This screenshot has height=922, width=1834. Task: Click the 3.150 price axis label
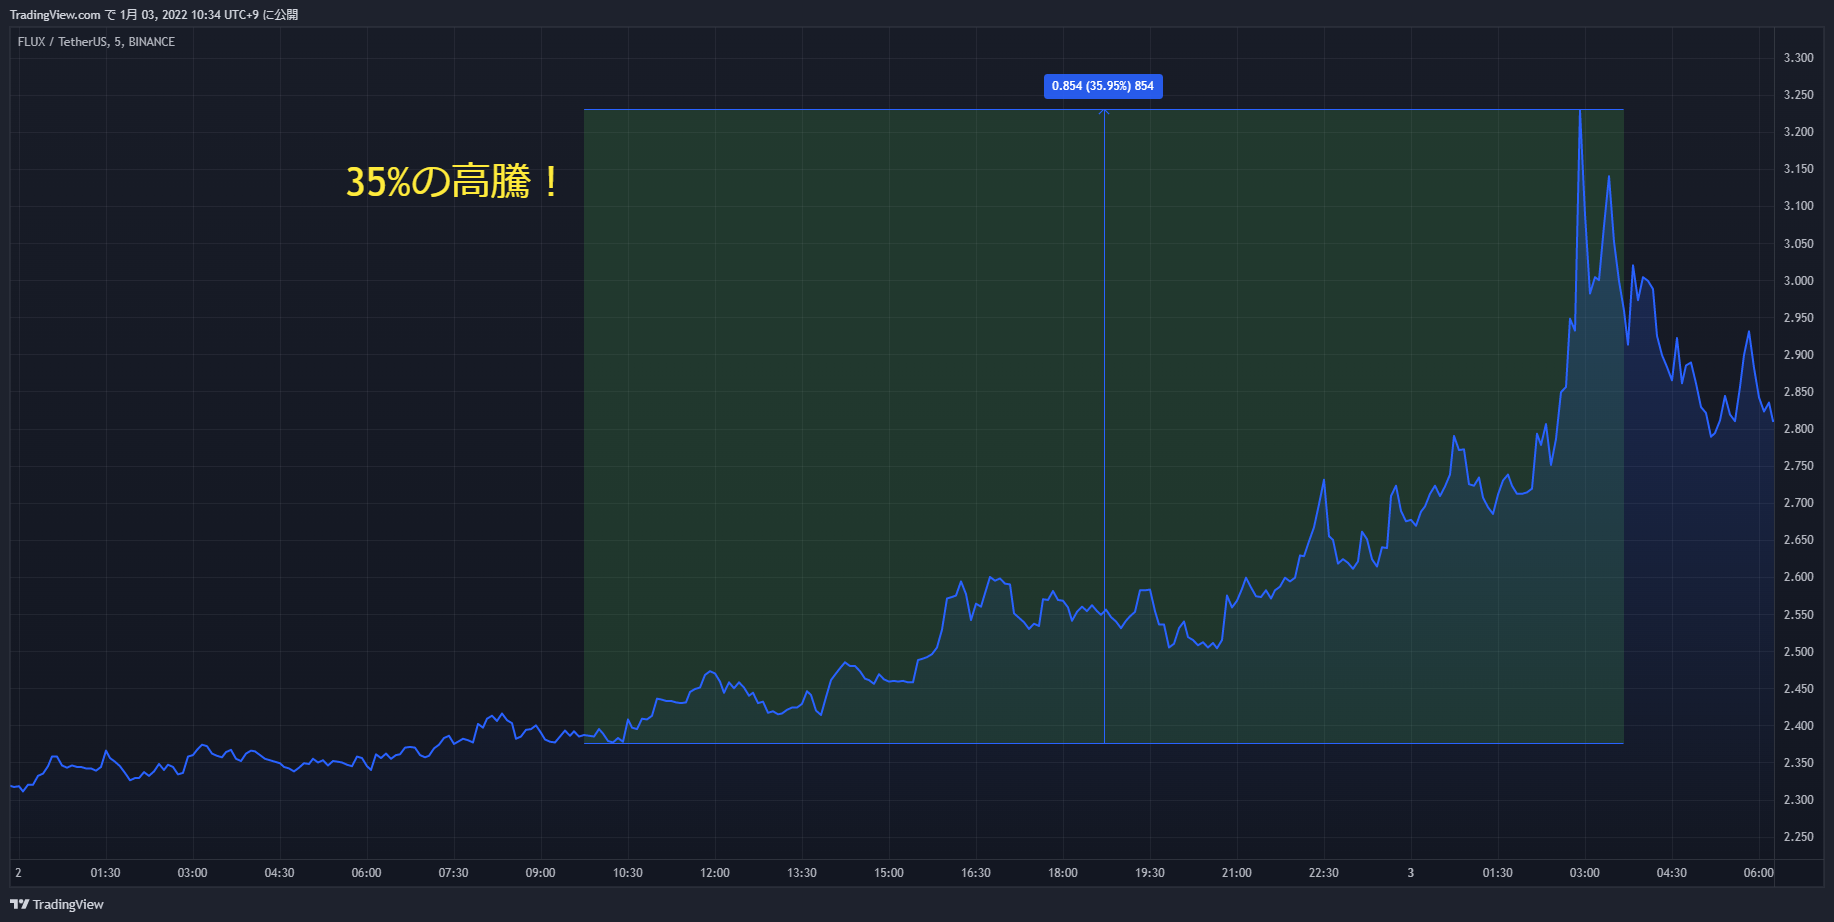(x=1798, y=169)
